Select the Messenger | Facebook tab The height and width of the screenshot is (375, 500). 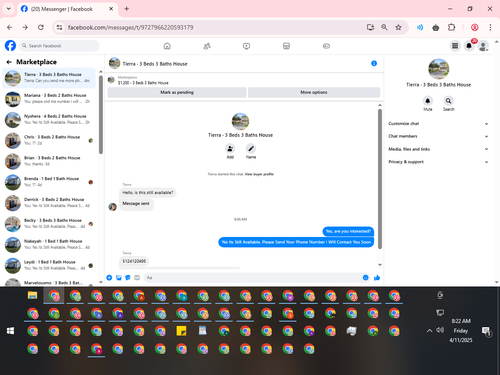tap(67, 9)
